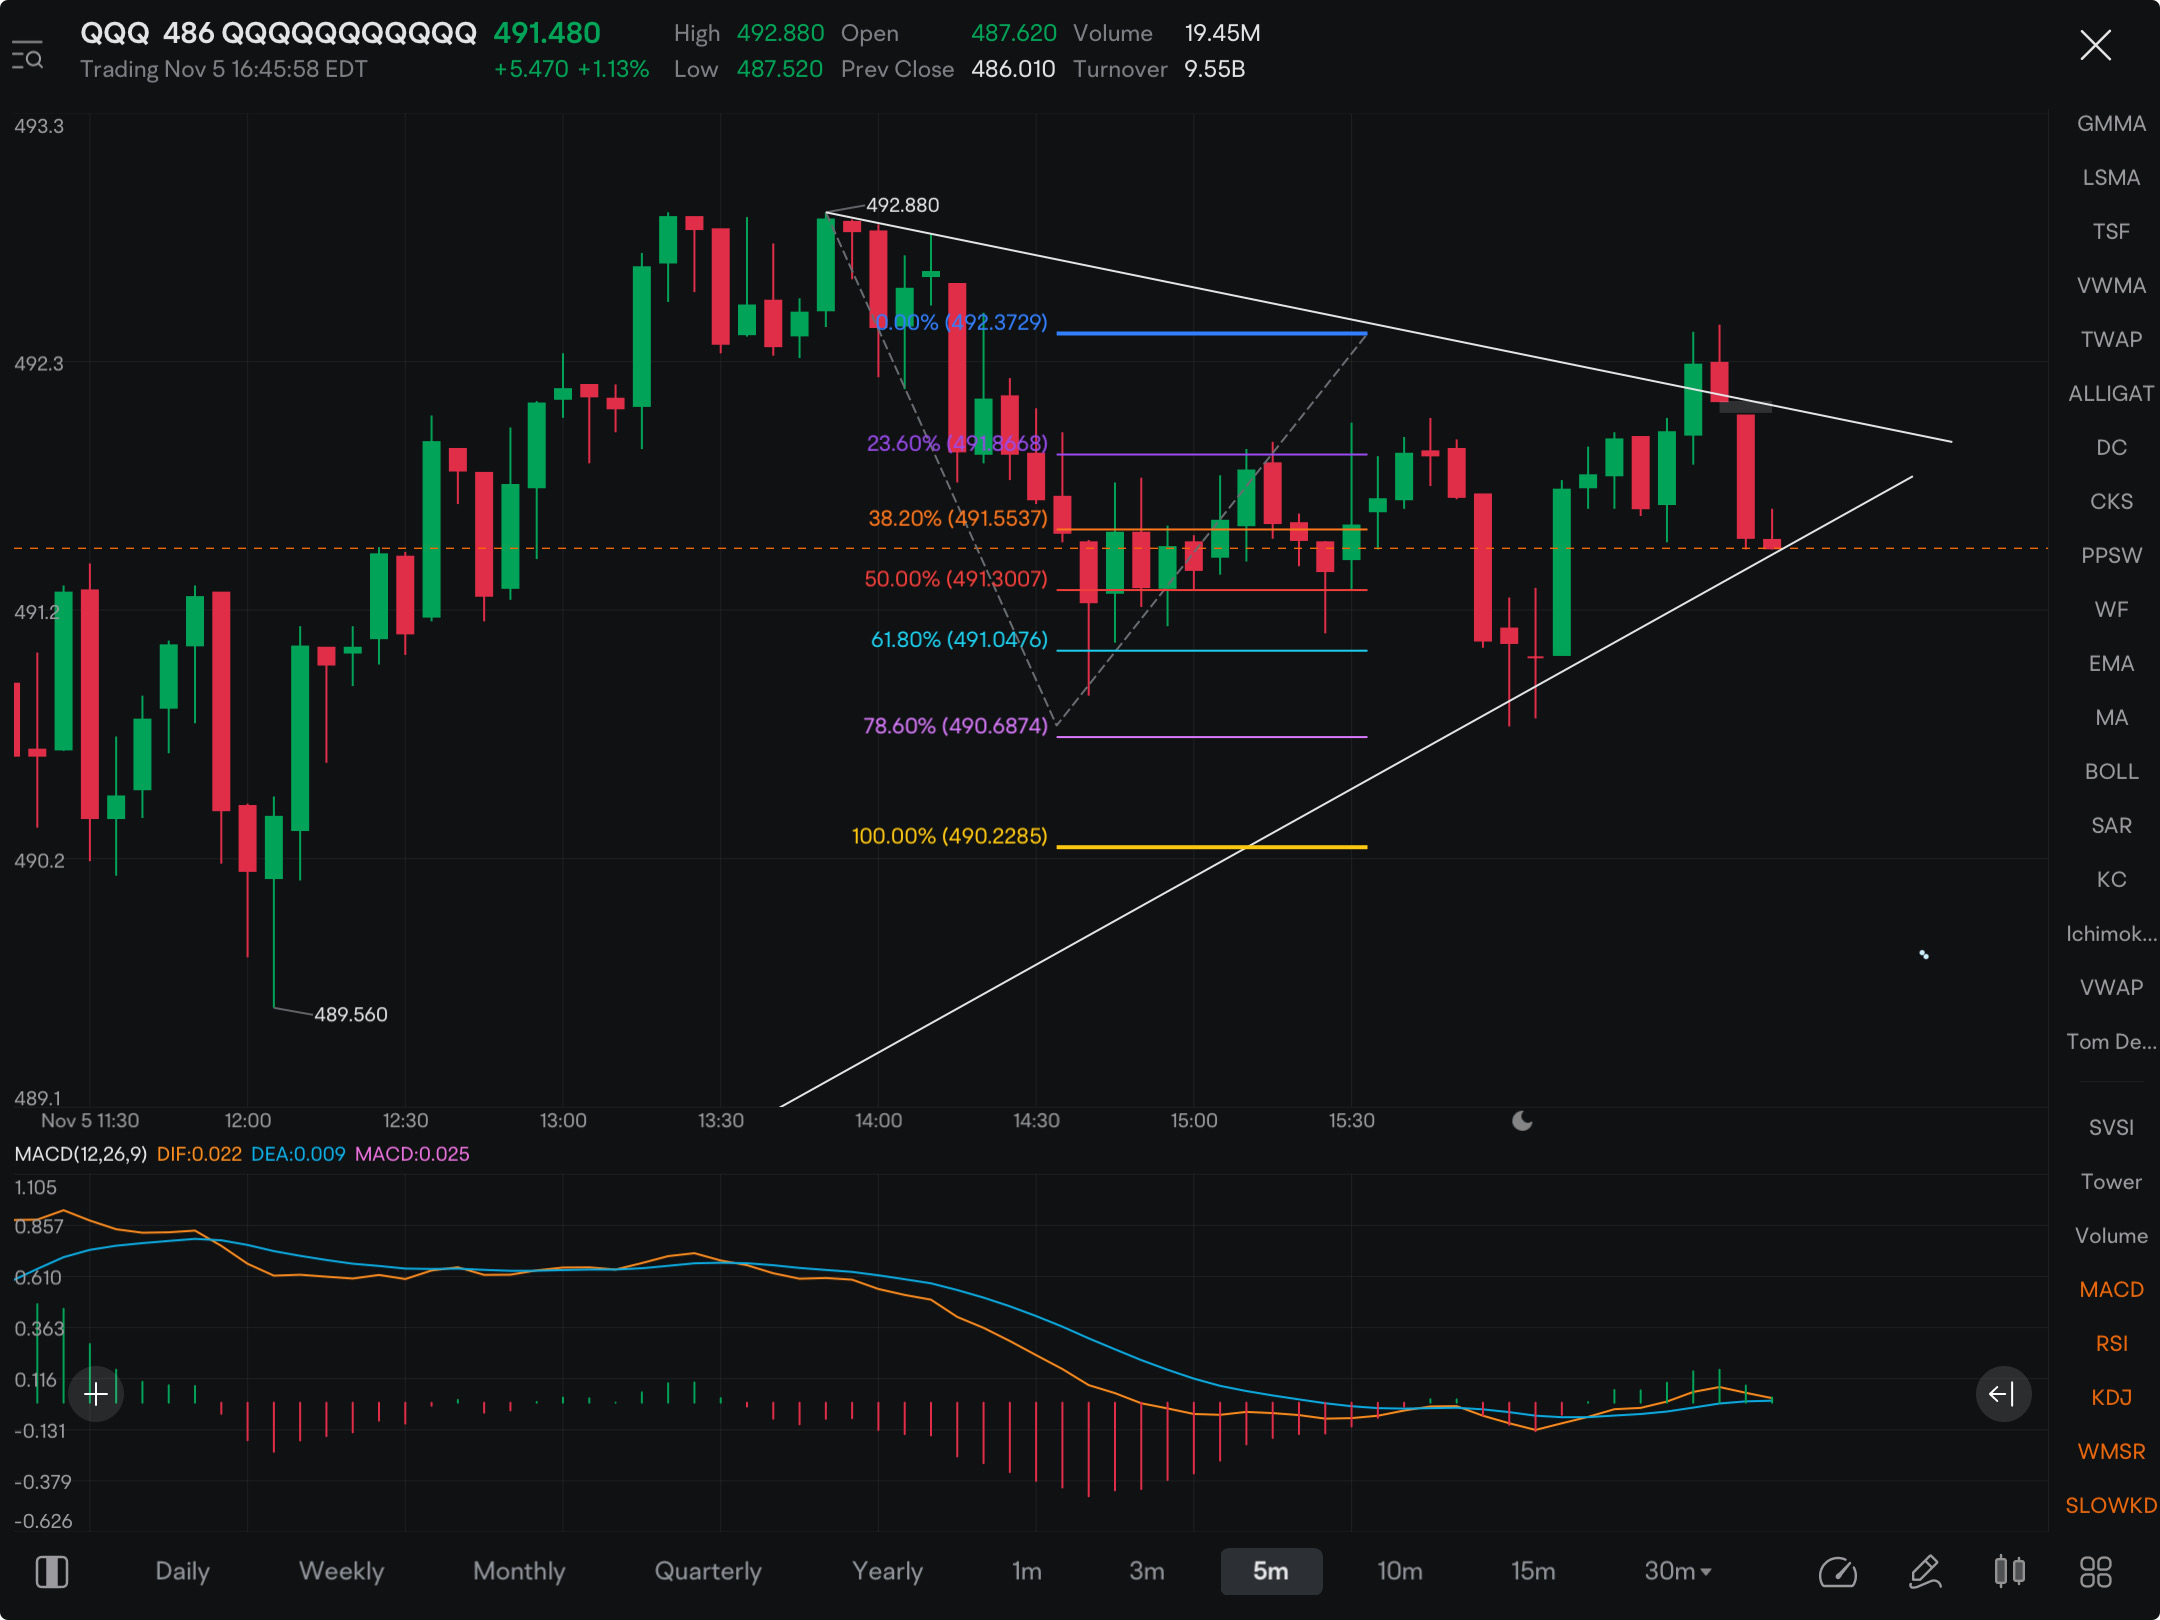Switch to Quarterly timeframe
The height and width of the screenshot is (1620, 2160).
point(708,1571)
